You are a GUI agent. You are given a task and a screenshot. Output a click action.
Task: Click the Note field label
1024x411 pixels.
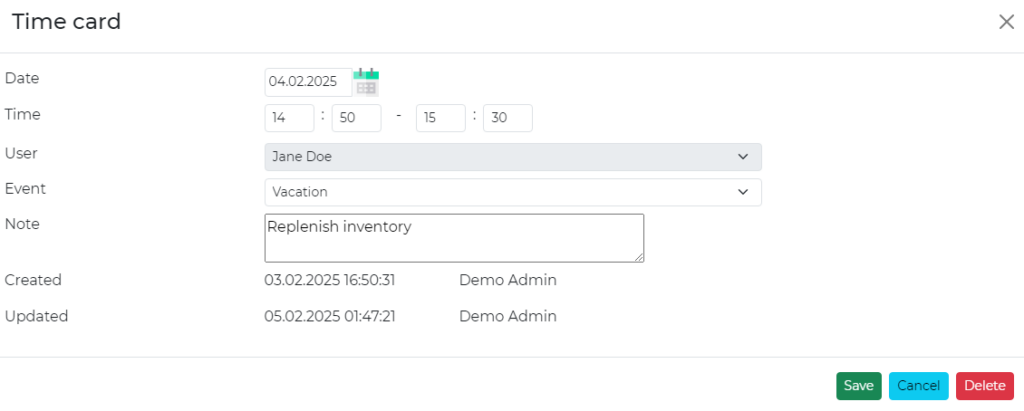click(x=22, y=224)
